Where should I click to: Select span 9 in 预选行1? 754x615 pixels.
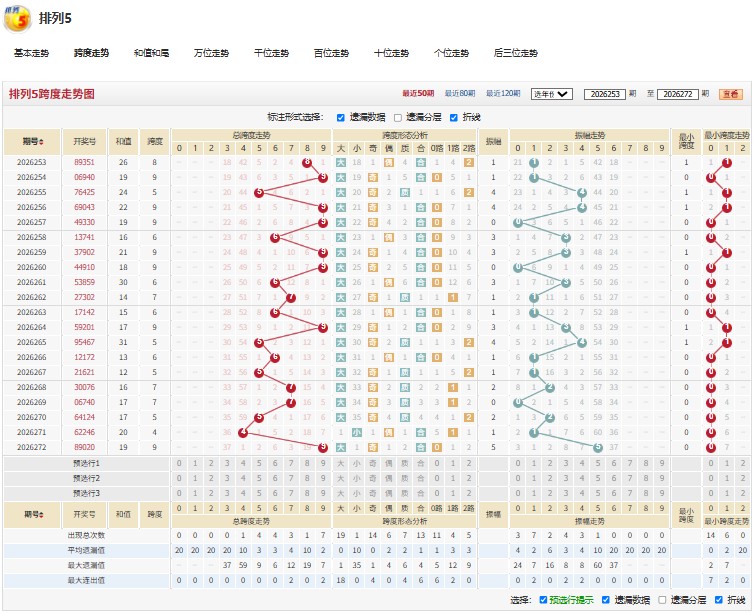(323, 464)
